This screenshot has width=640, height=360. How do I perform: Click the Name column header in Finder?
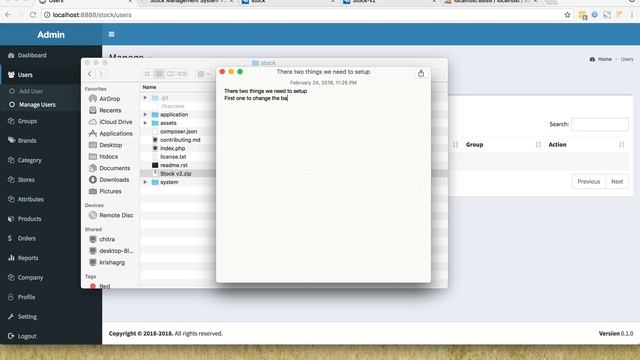click(x=149, y=87)
